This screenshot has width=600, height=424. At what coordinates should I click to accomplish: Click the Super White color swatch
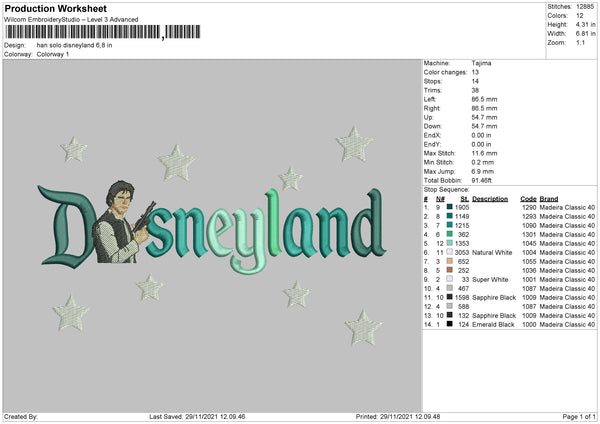pyautogui.click(x=450, y=279)
